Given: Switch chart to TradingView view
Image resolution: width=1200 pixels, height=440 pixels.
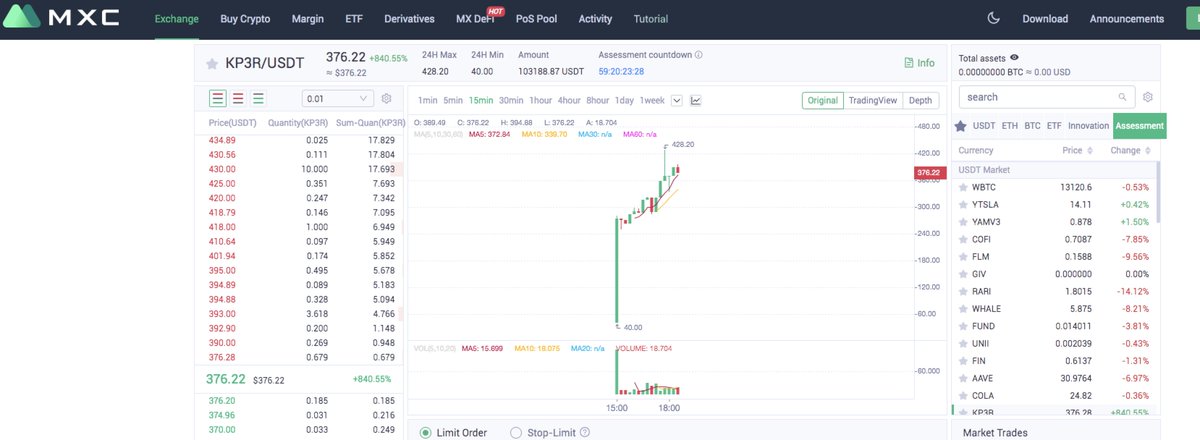Looking at the screenshot, I should [x=873, y=100].
